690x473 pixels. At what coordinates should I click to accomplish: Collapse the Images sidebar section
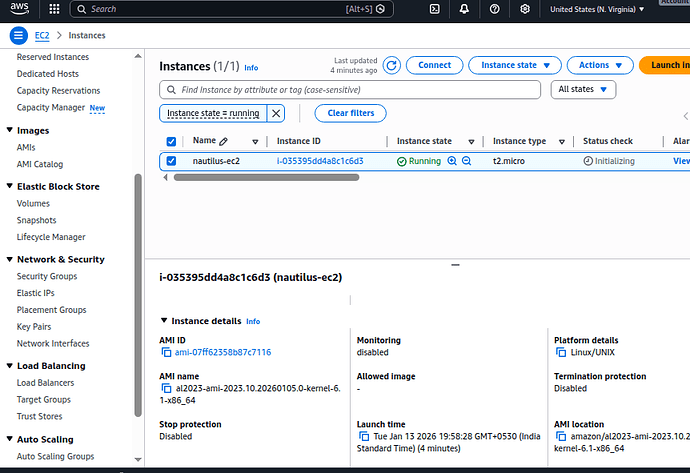[10, 130]
